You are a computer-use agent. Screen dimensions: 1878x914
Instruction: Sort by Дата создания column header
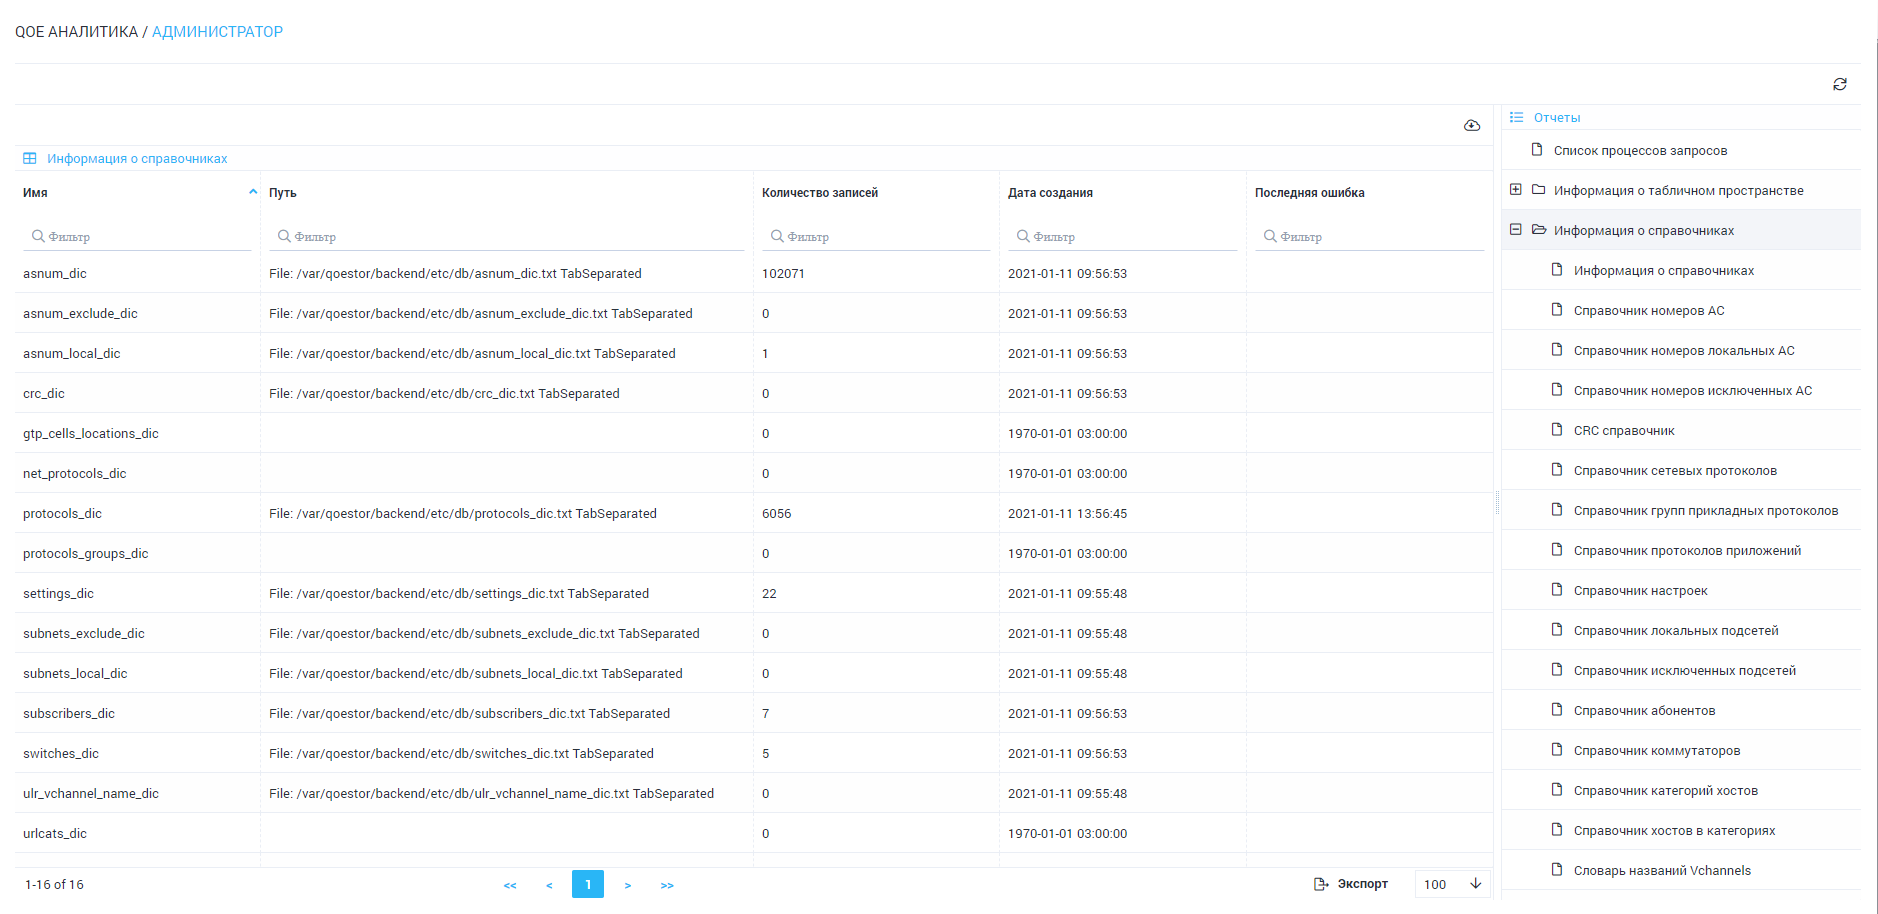pos(1050,193)
